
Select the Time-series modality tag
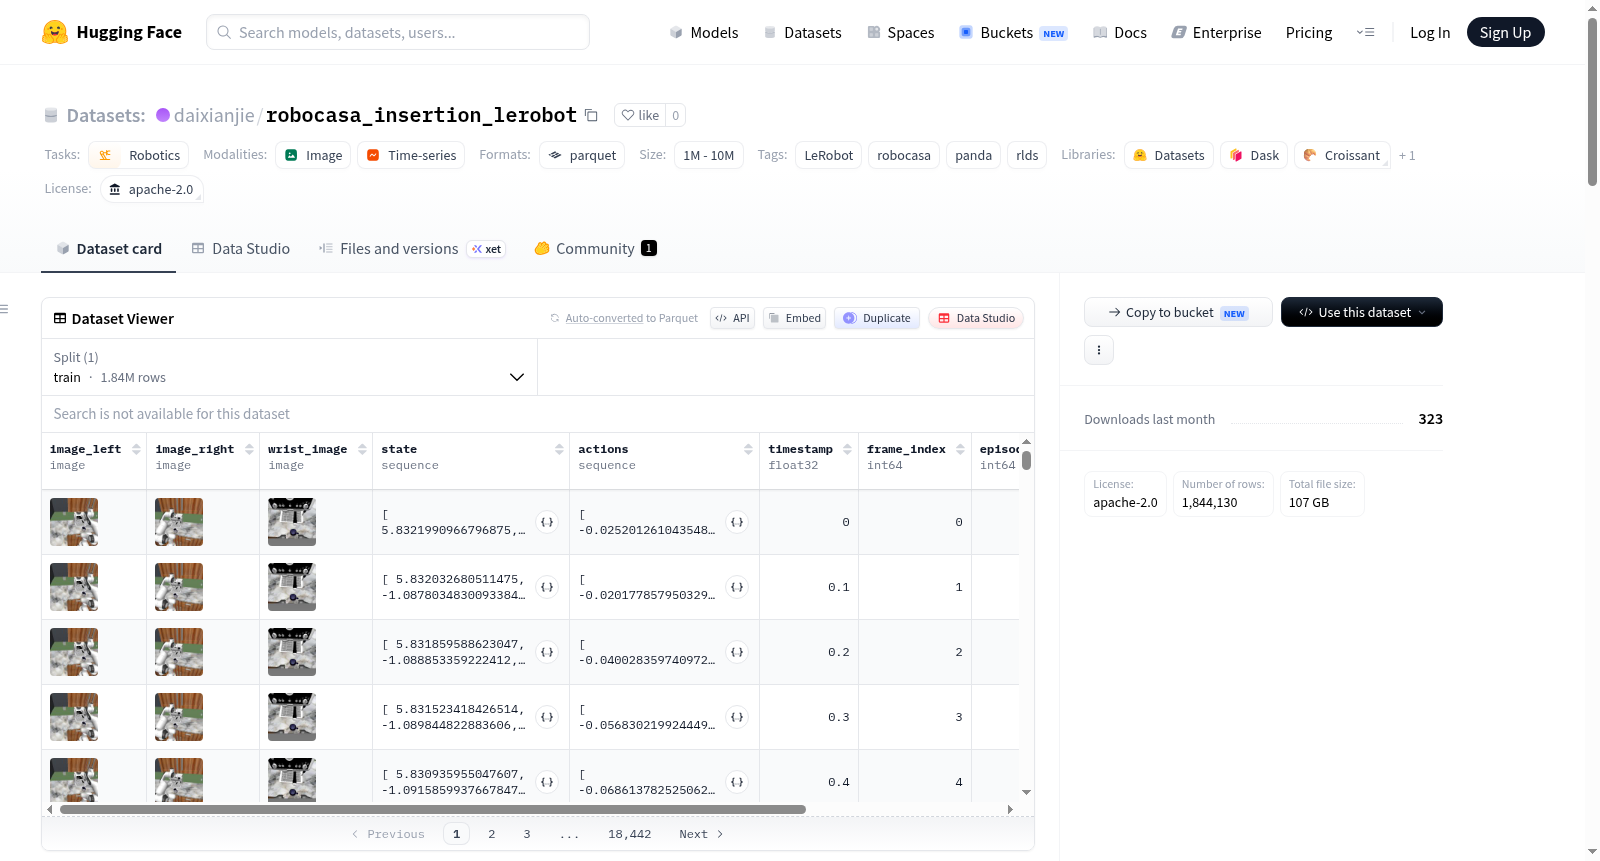[x=411, y=155]
